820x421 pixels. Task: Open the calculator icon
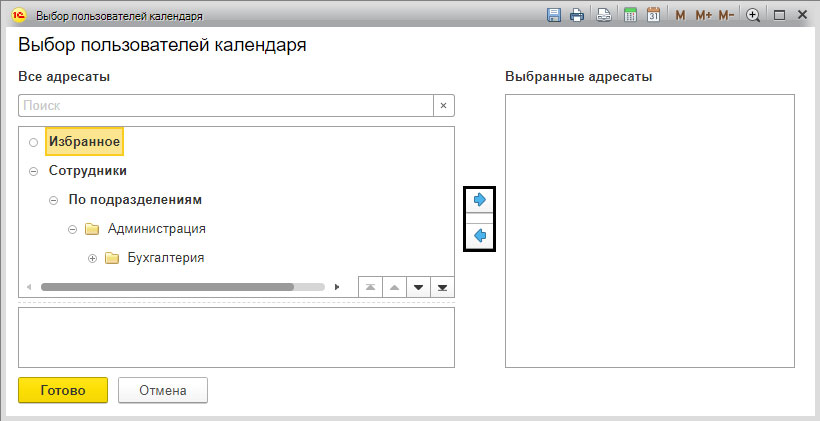[631, 15]
